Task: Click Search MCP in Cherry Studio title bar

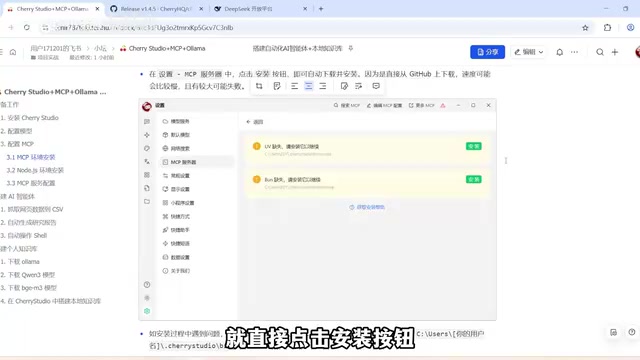Action: pyautogui.click(x=347, y=105)
